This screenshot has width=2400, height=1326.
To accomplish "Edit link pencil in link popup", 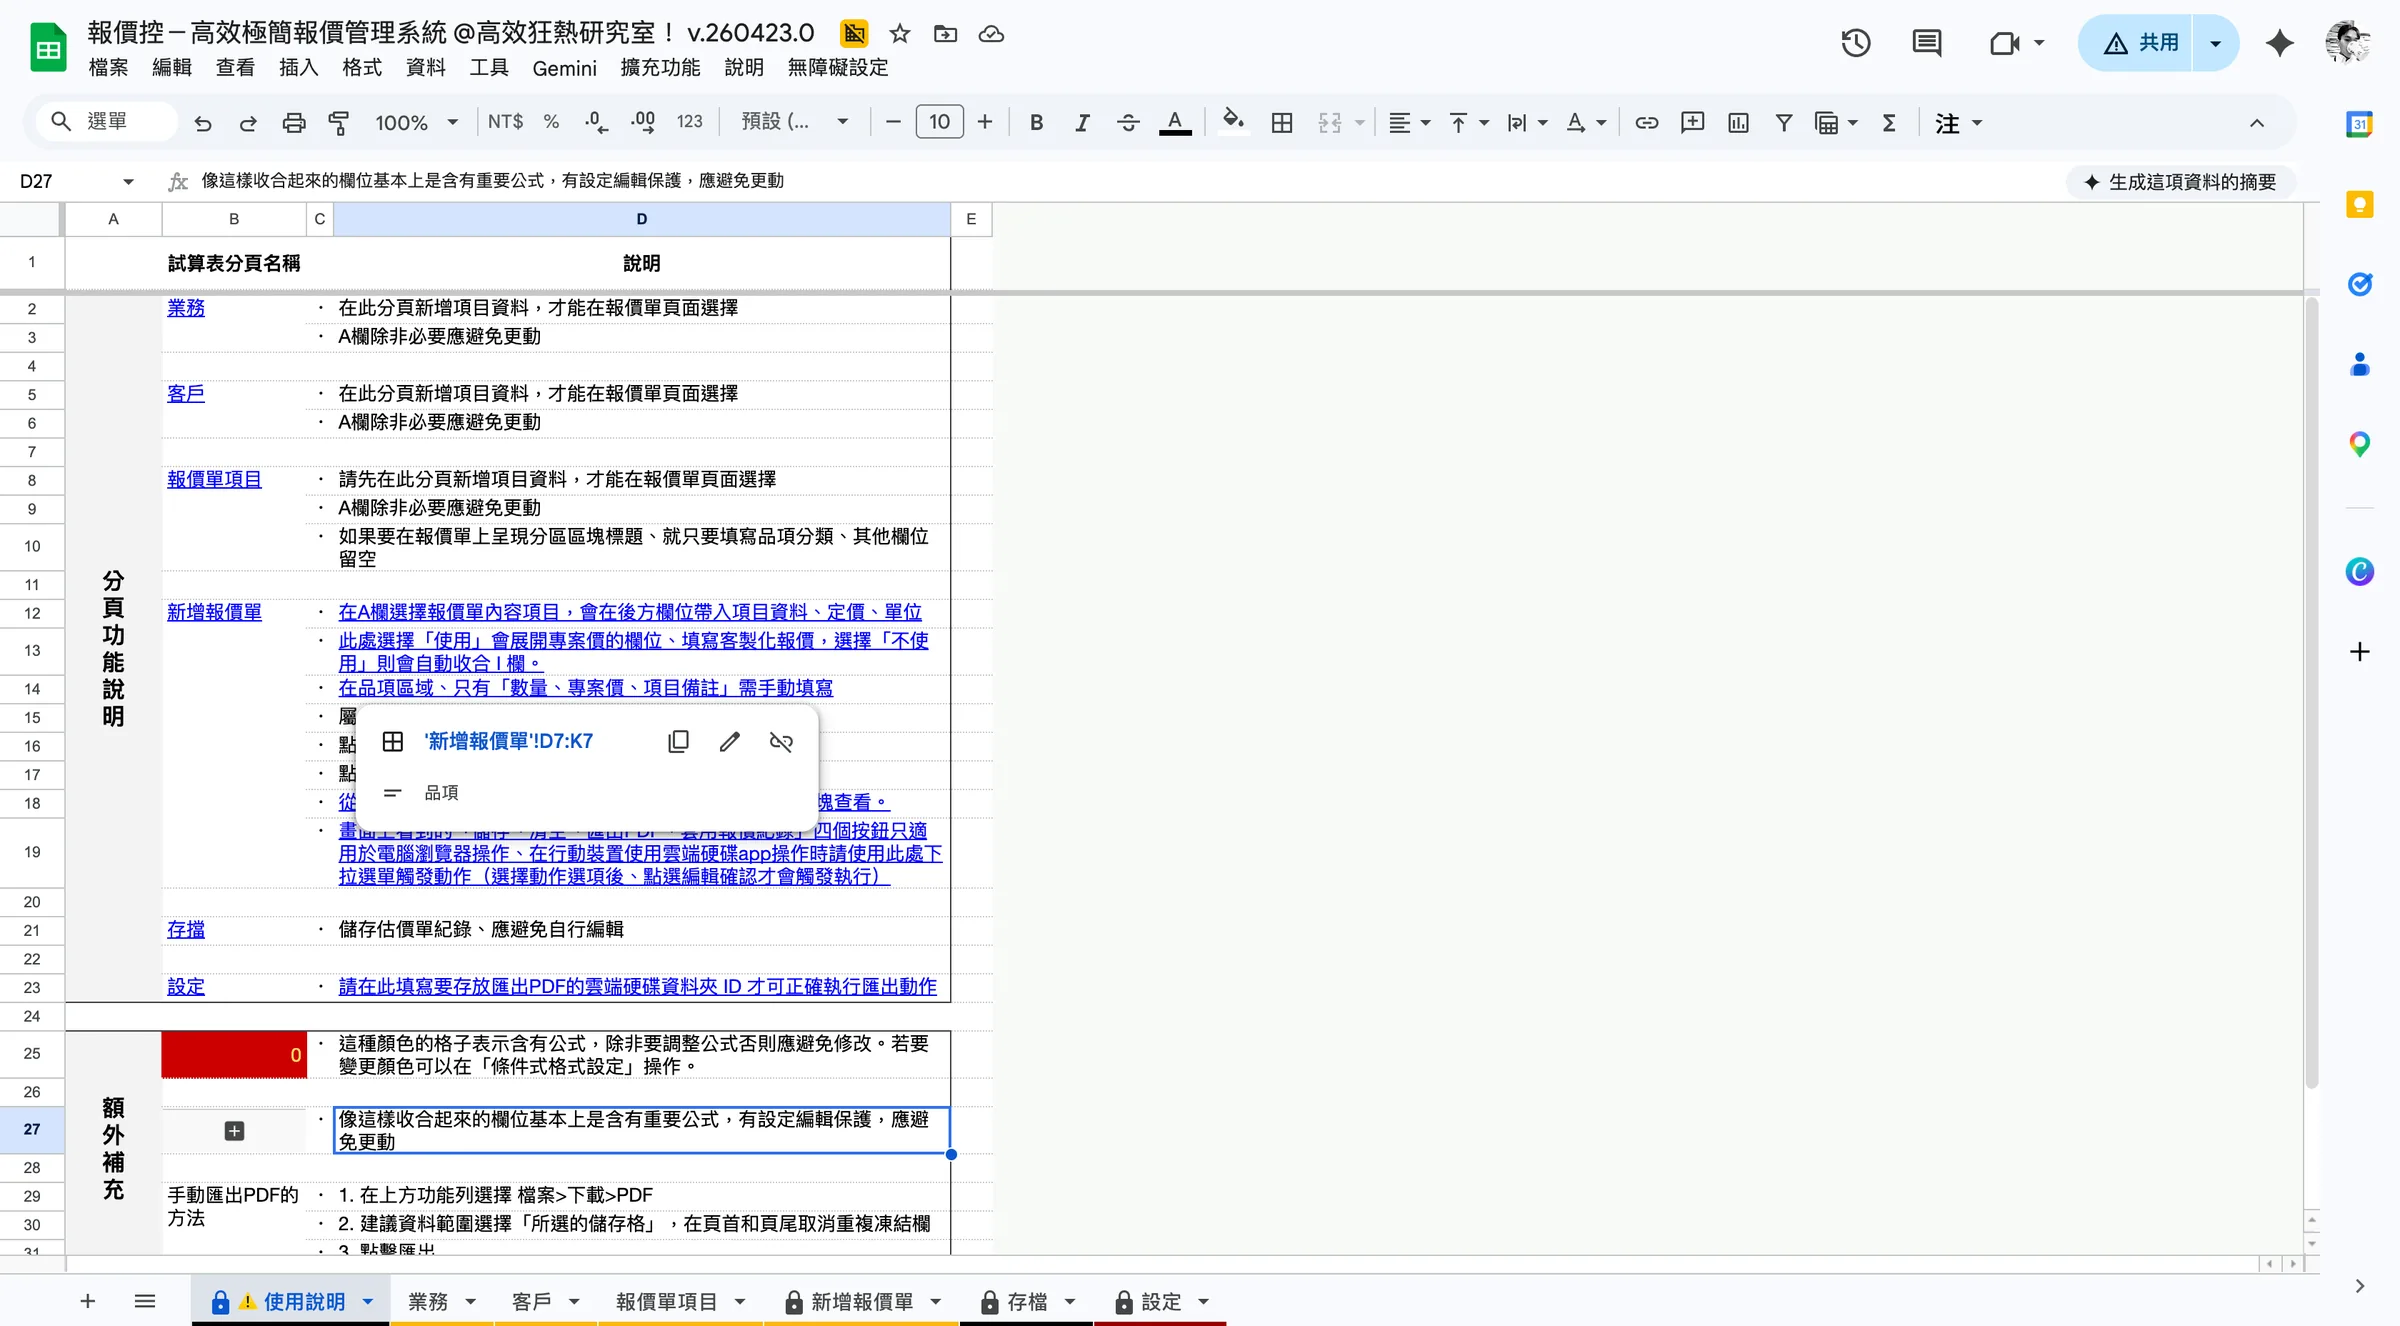I will pyautogui.click(x=729, y=741).
